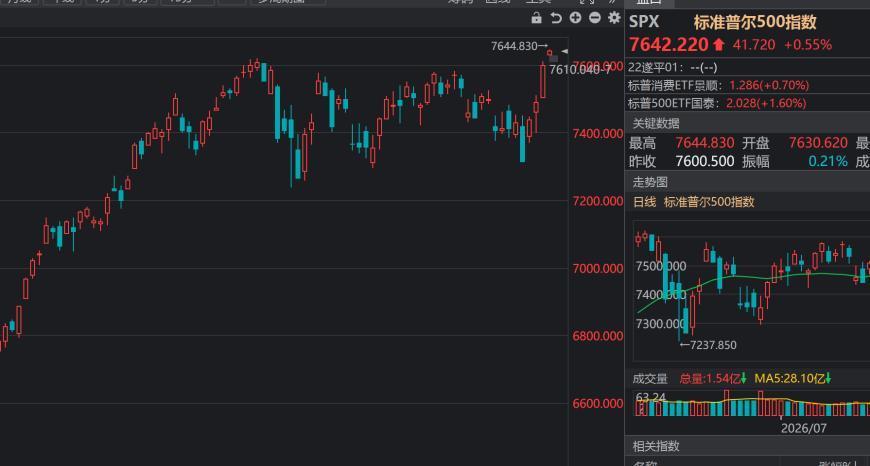Click the 7500.000 label in mini chart
870x466 pixels.
(x=661, y=266)
